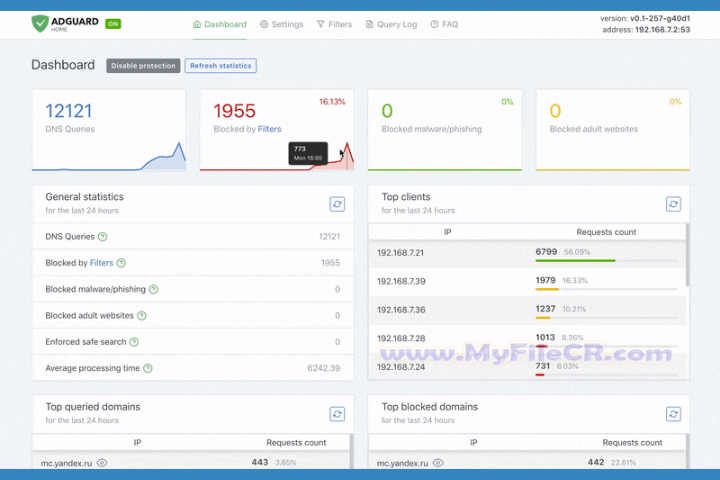Click the green ON status badge

coord(114,23)
